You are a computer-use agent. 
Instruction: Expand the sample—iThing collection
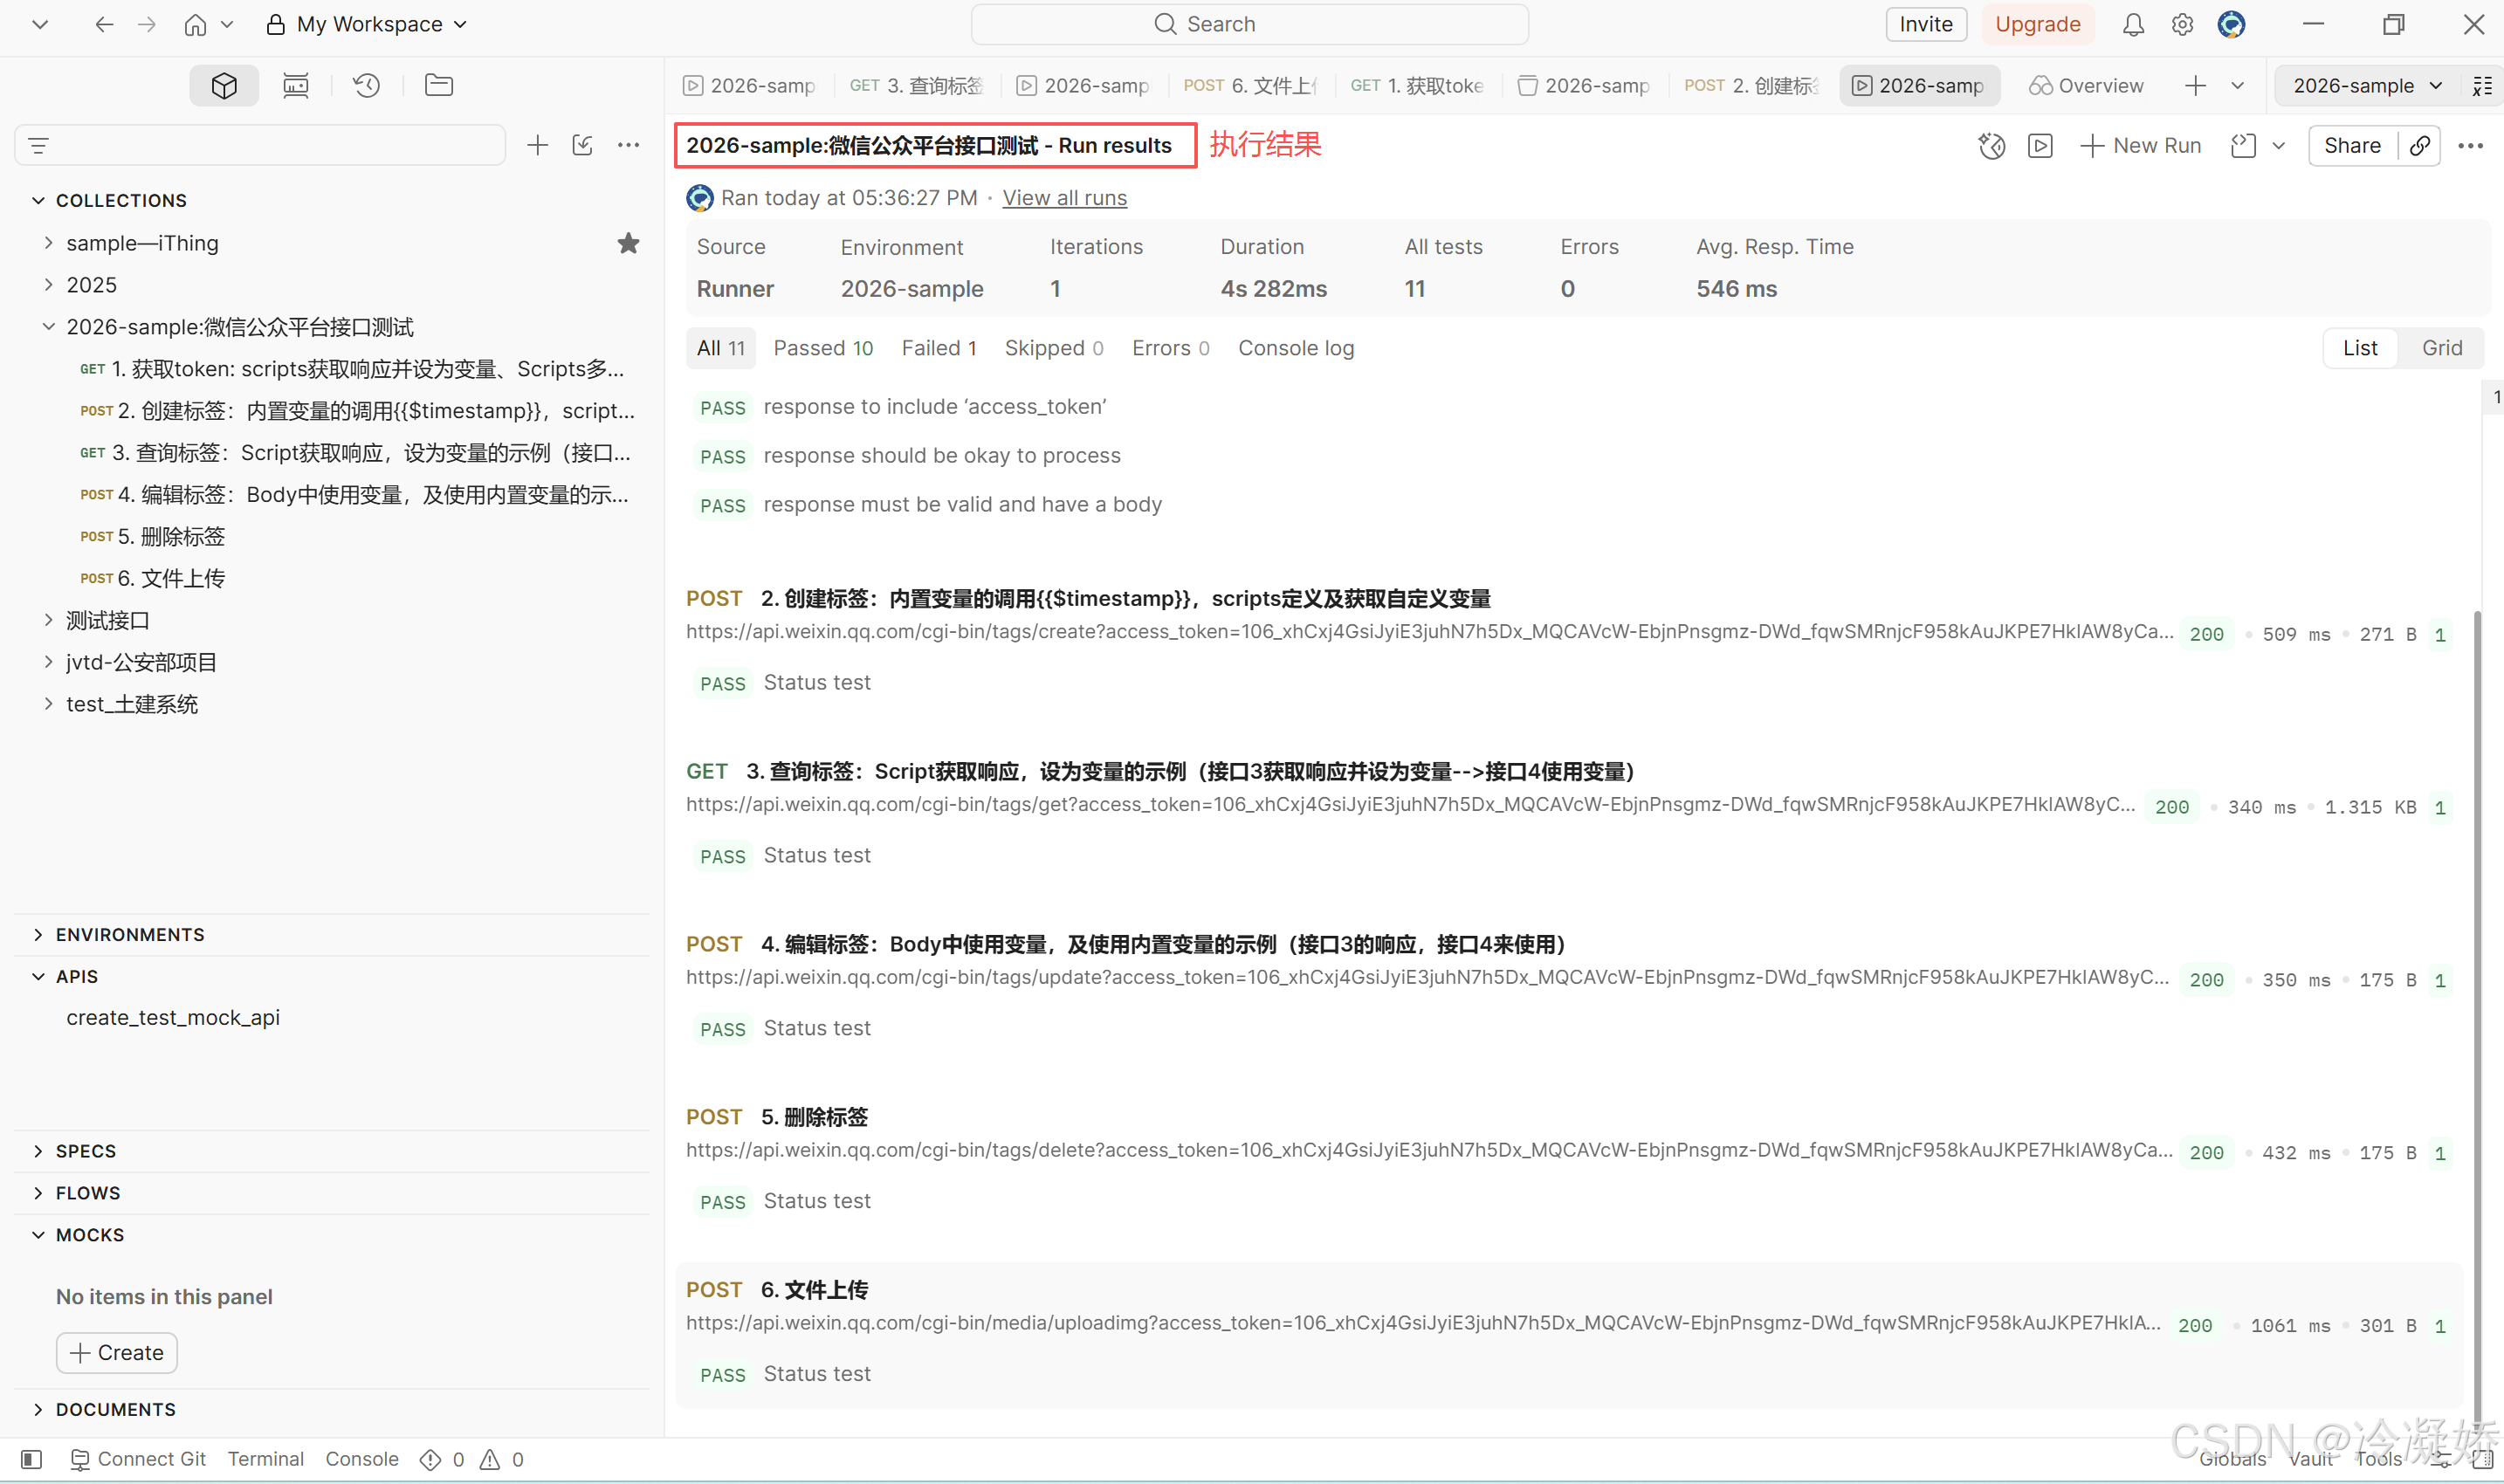tap(48, 243)
